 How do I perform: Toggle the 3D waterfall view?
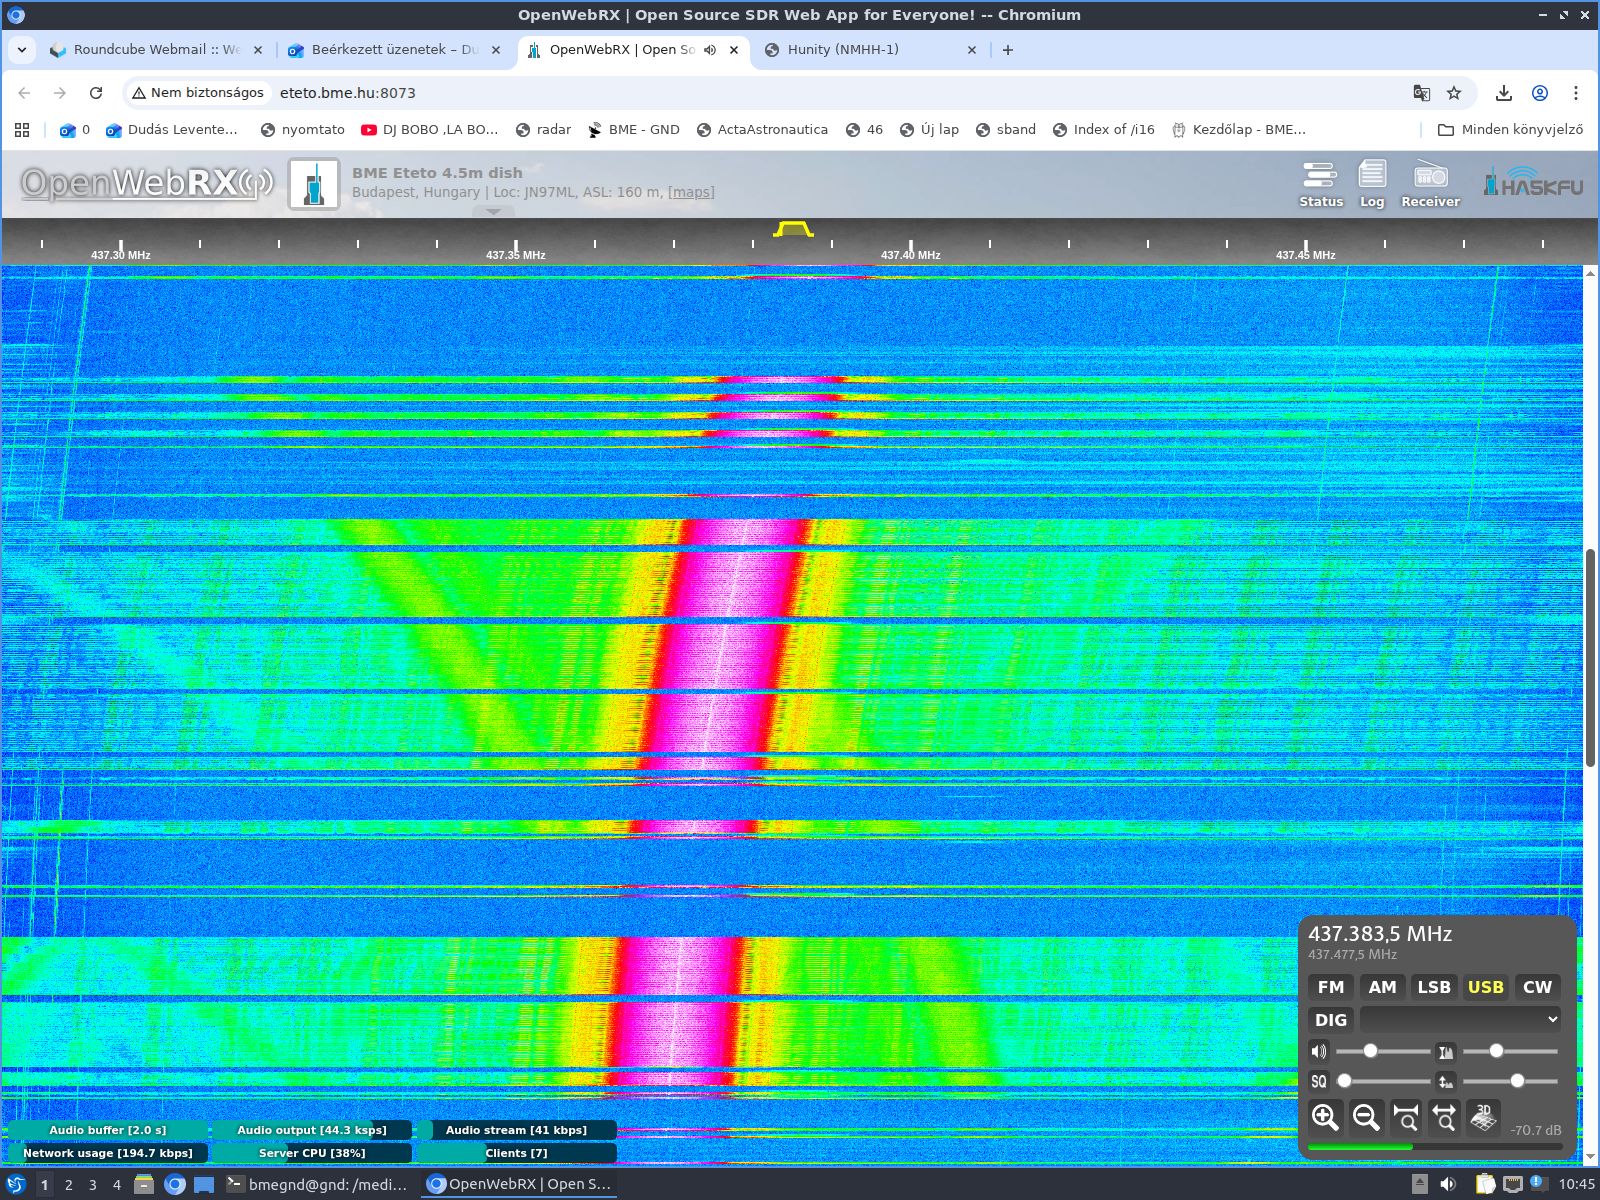[x=1483, y=1117]
